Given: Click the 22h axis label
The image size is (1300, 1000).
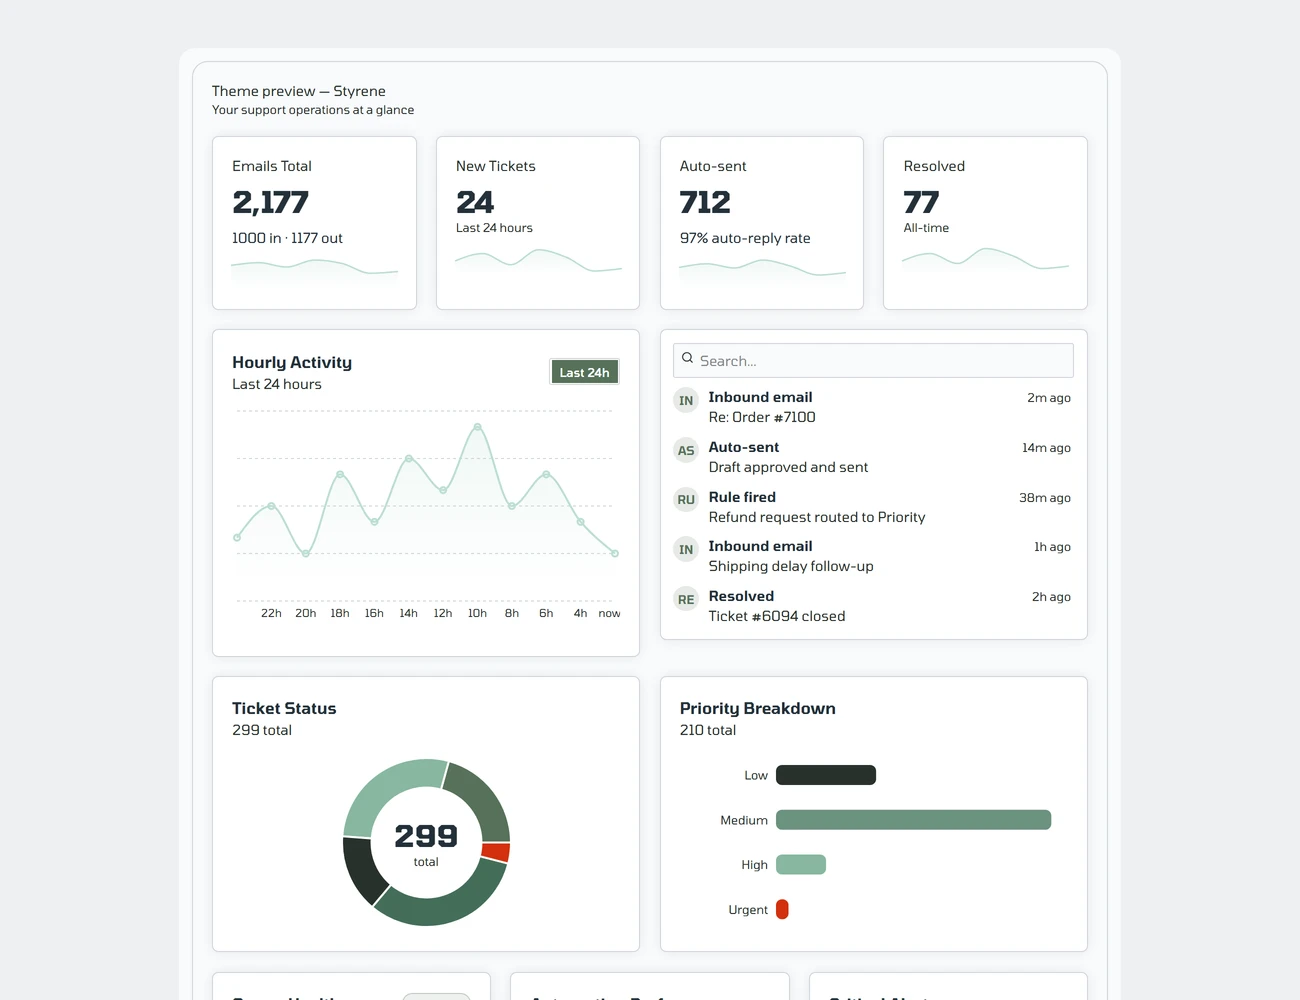Looking at the screenshot, I should pos(271,613).
